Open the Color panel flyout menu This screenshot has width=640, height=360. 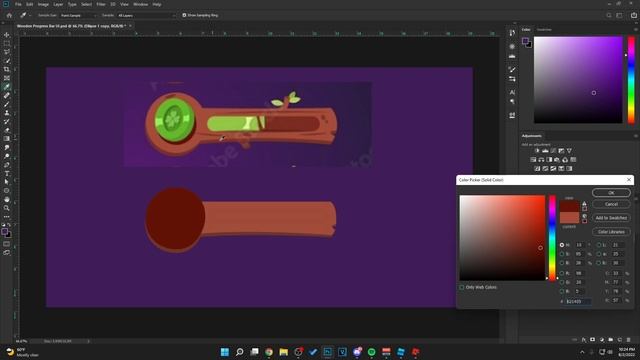point(636,29)
